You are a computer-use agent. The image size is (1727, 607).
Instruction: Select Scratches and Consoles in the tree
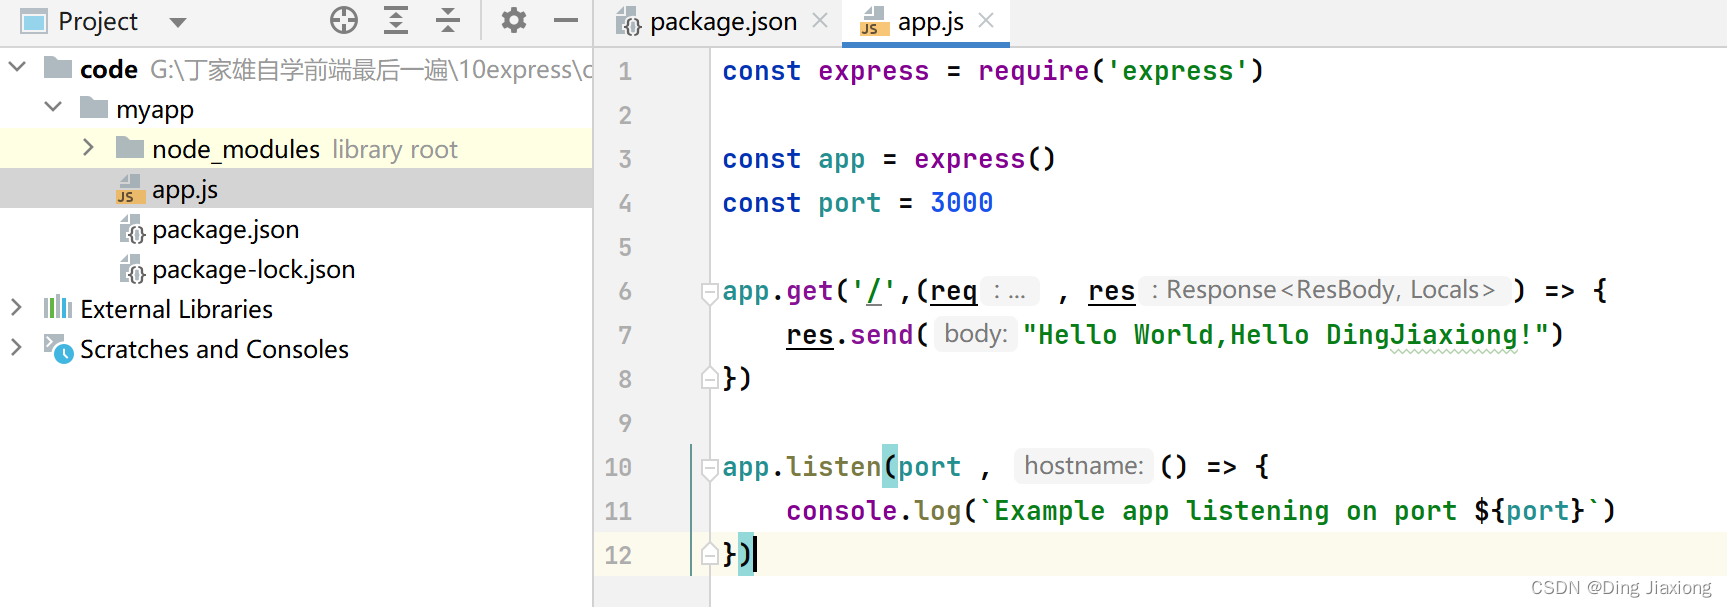coord(296,349)
